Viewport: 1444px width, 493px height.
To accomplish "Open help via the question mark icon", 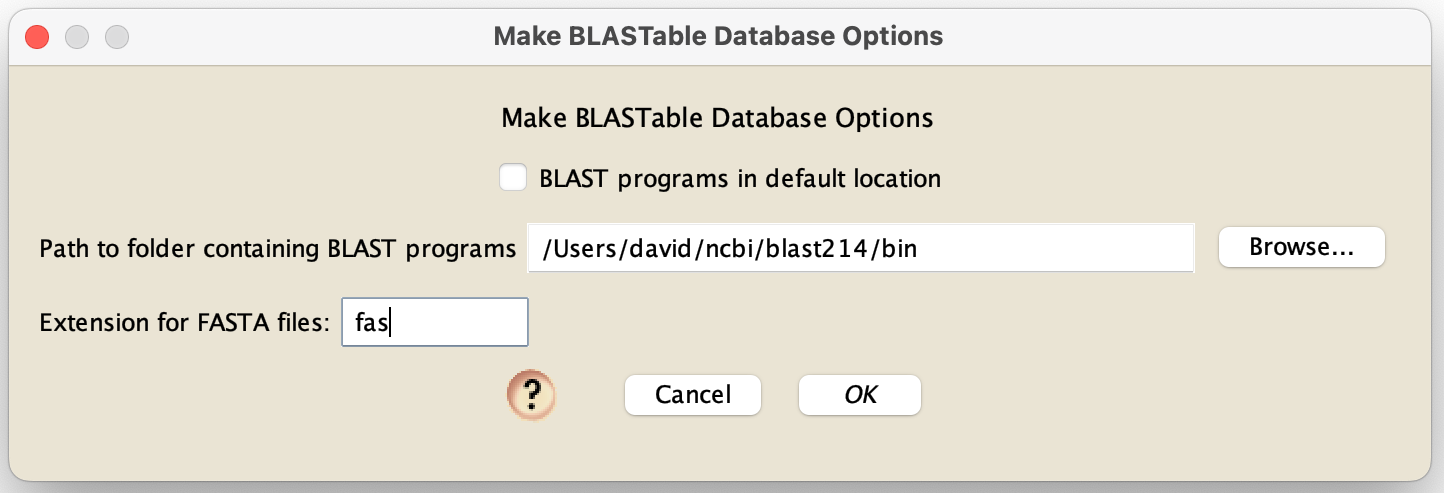I will tap(530, 394).
